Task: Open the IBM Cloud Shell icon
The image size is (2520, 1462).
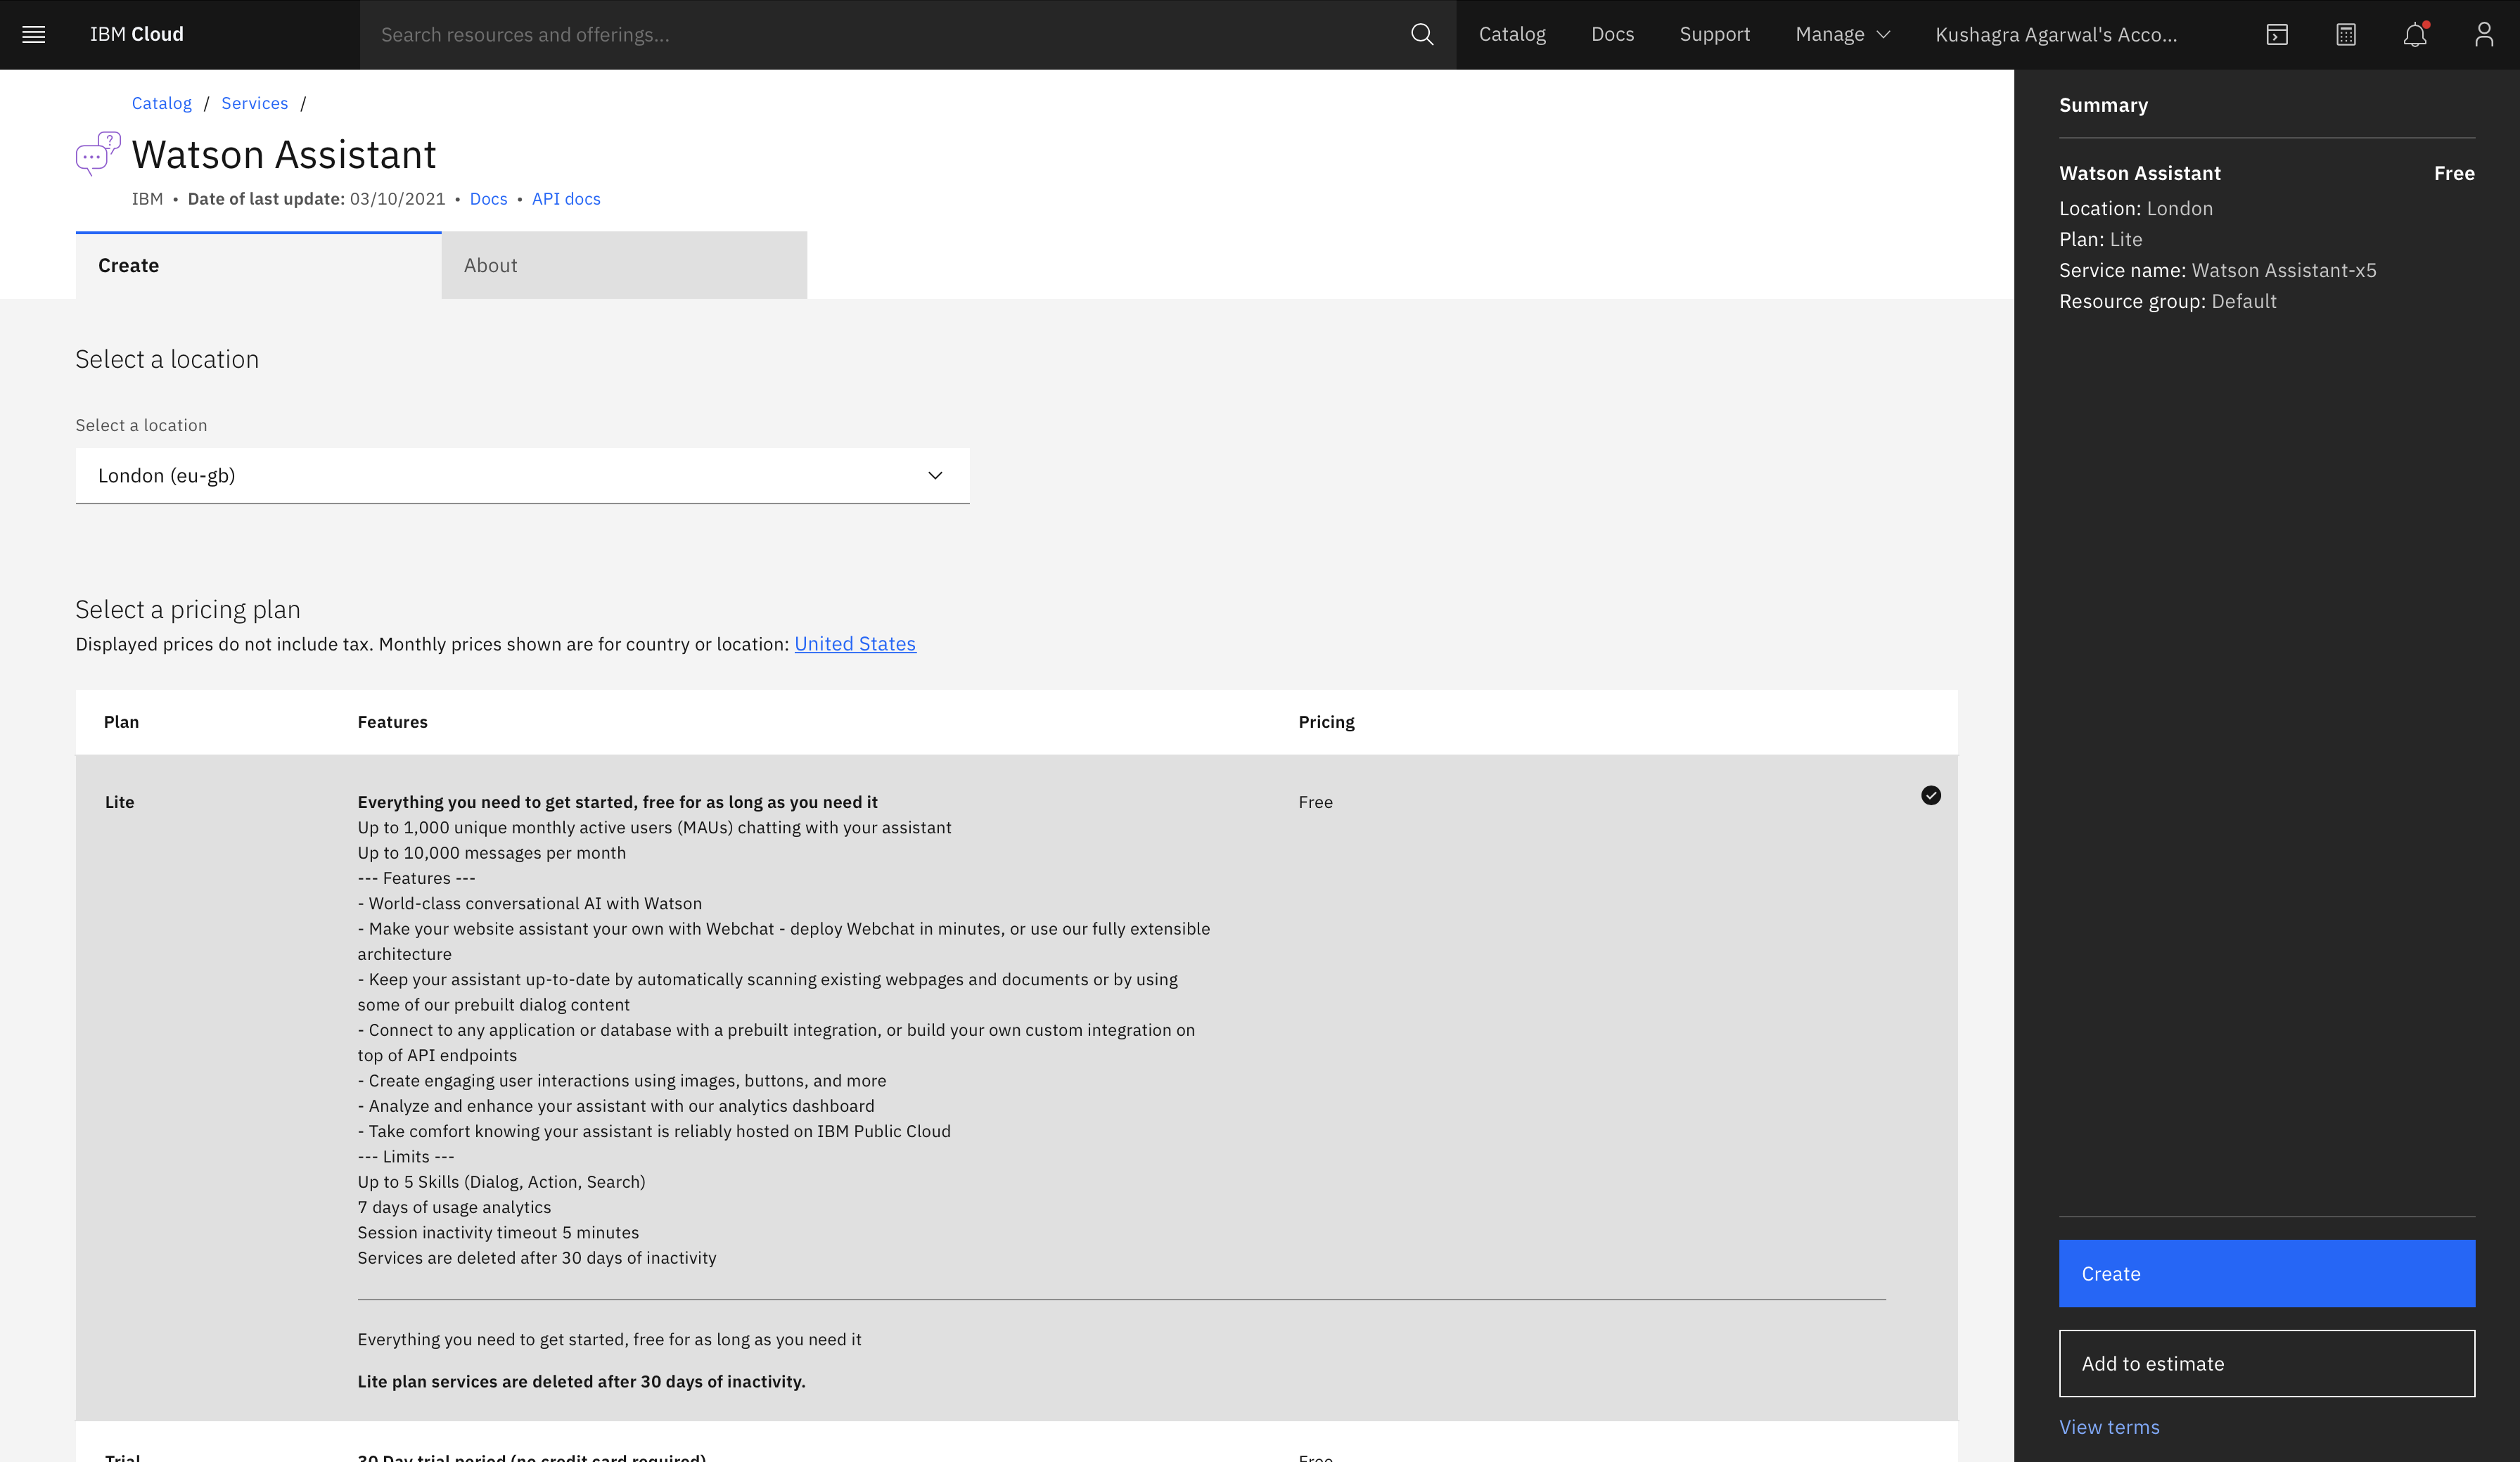Action: tap(2277, 34)
